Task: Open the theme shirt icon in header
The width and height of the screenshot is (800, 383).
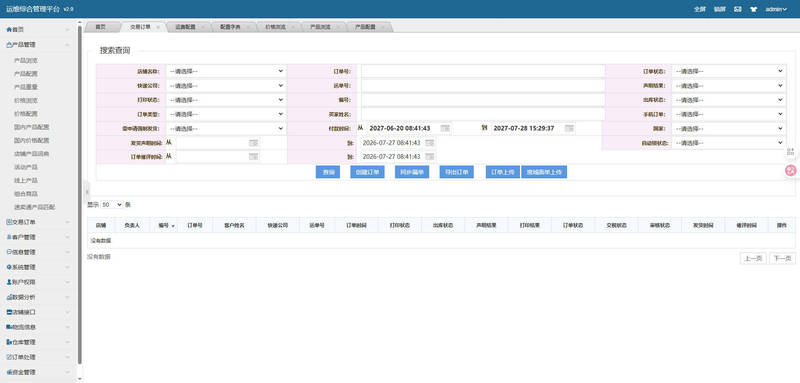Action: point(754,9)
